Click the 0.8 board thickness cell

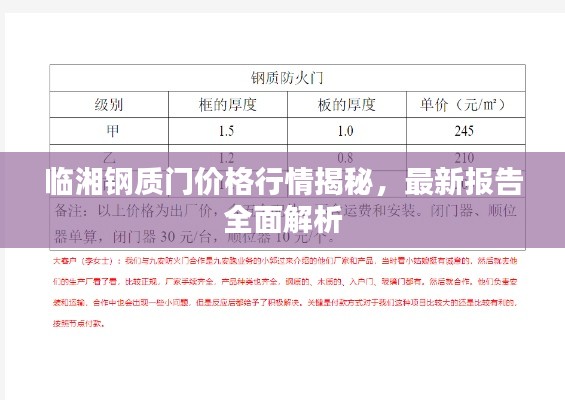[346, 158]
